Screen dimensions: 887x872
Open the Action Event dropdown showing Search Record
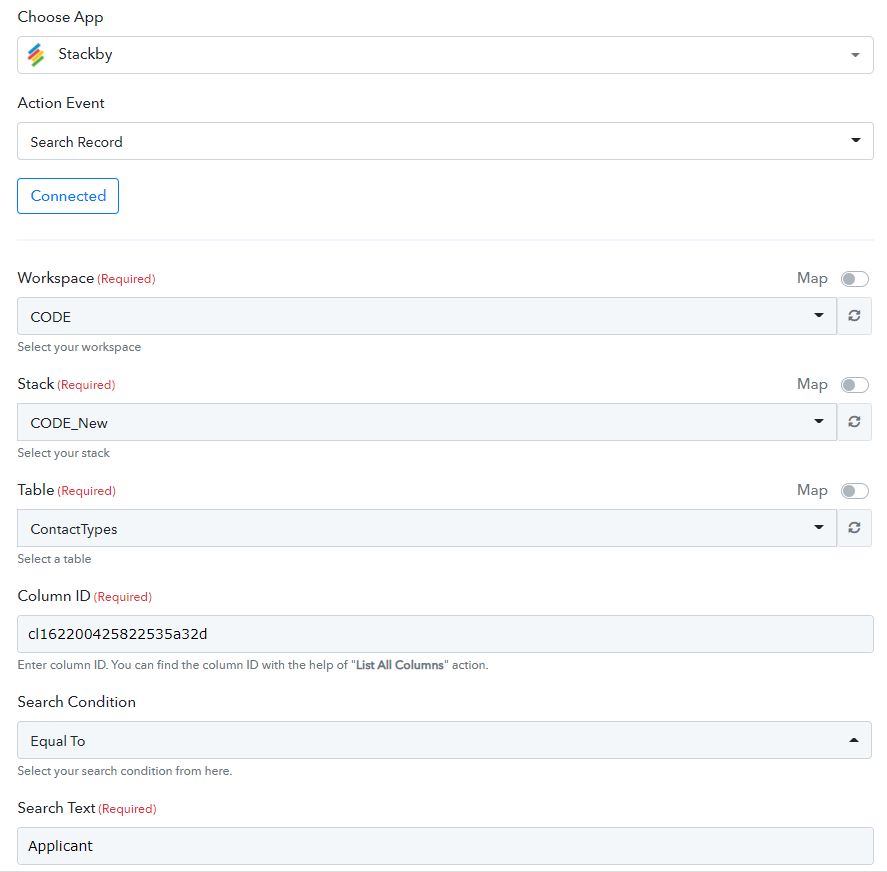pyautogui.click(x=445, y=141)
